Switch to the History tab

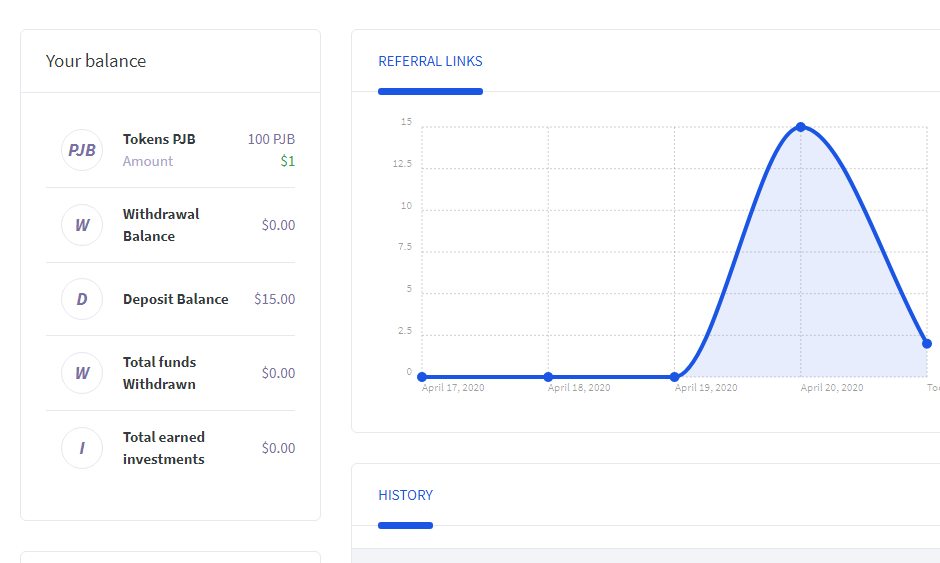click(405, 495)
